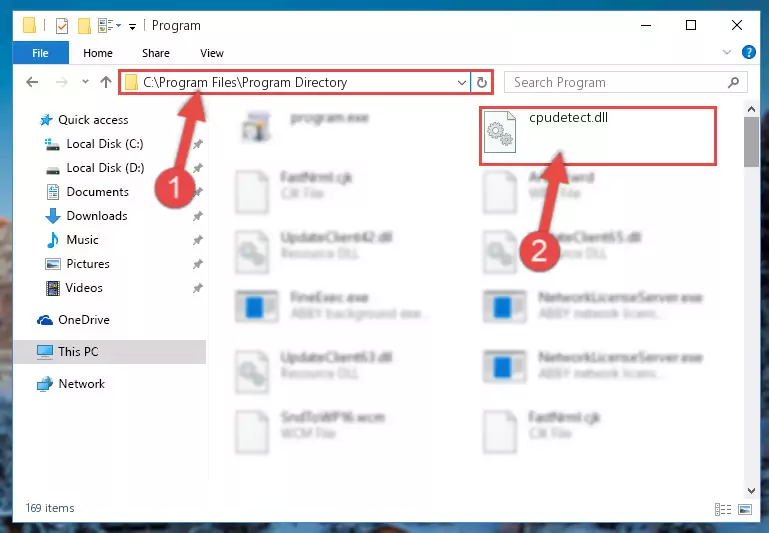This screenshot has height=533, width=769.
Task: Select This PC in the navigation pane
Action: point(109,352)
